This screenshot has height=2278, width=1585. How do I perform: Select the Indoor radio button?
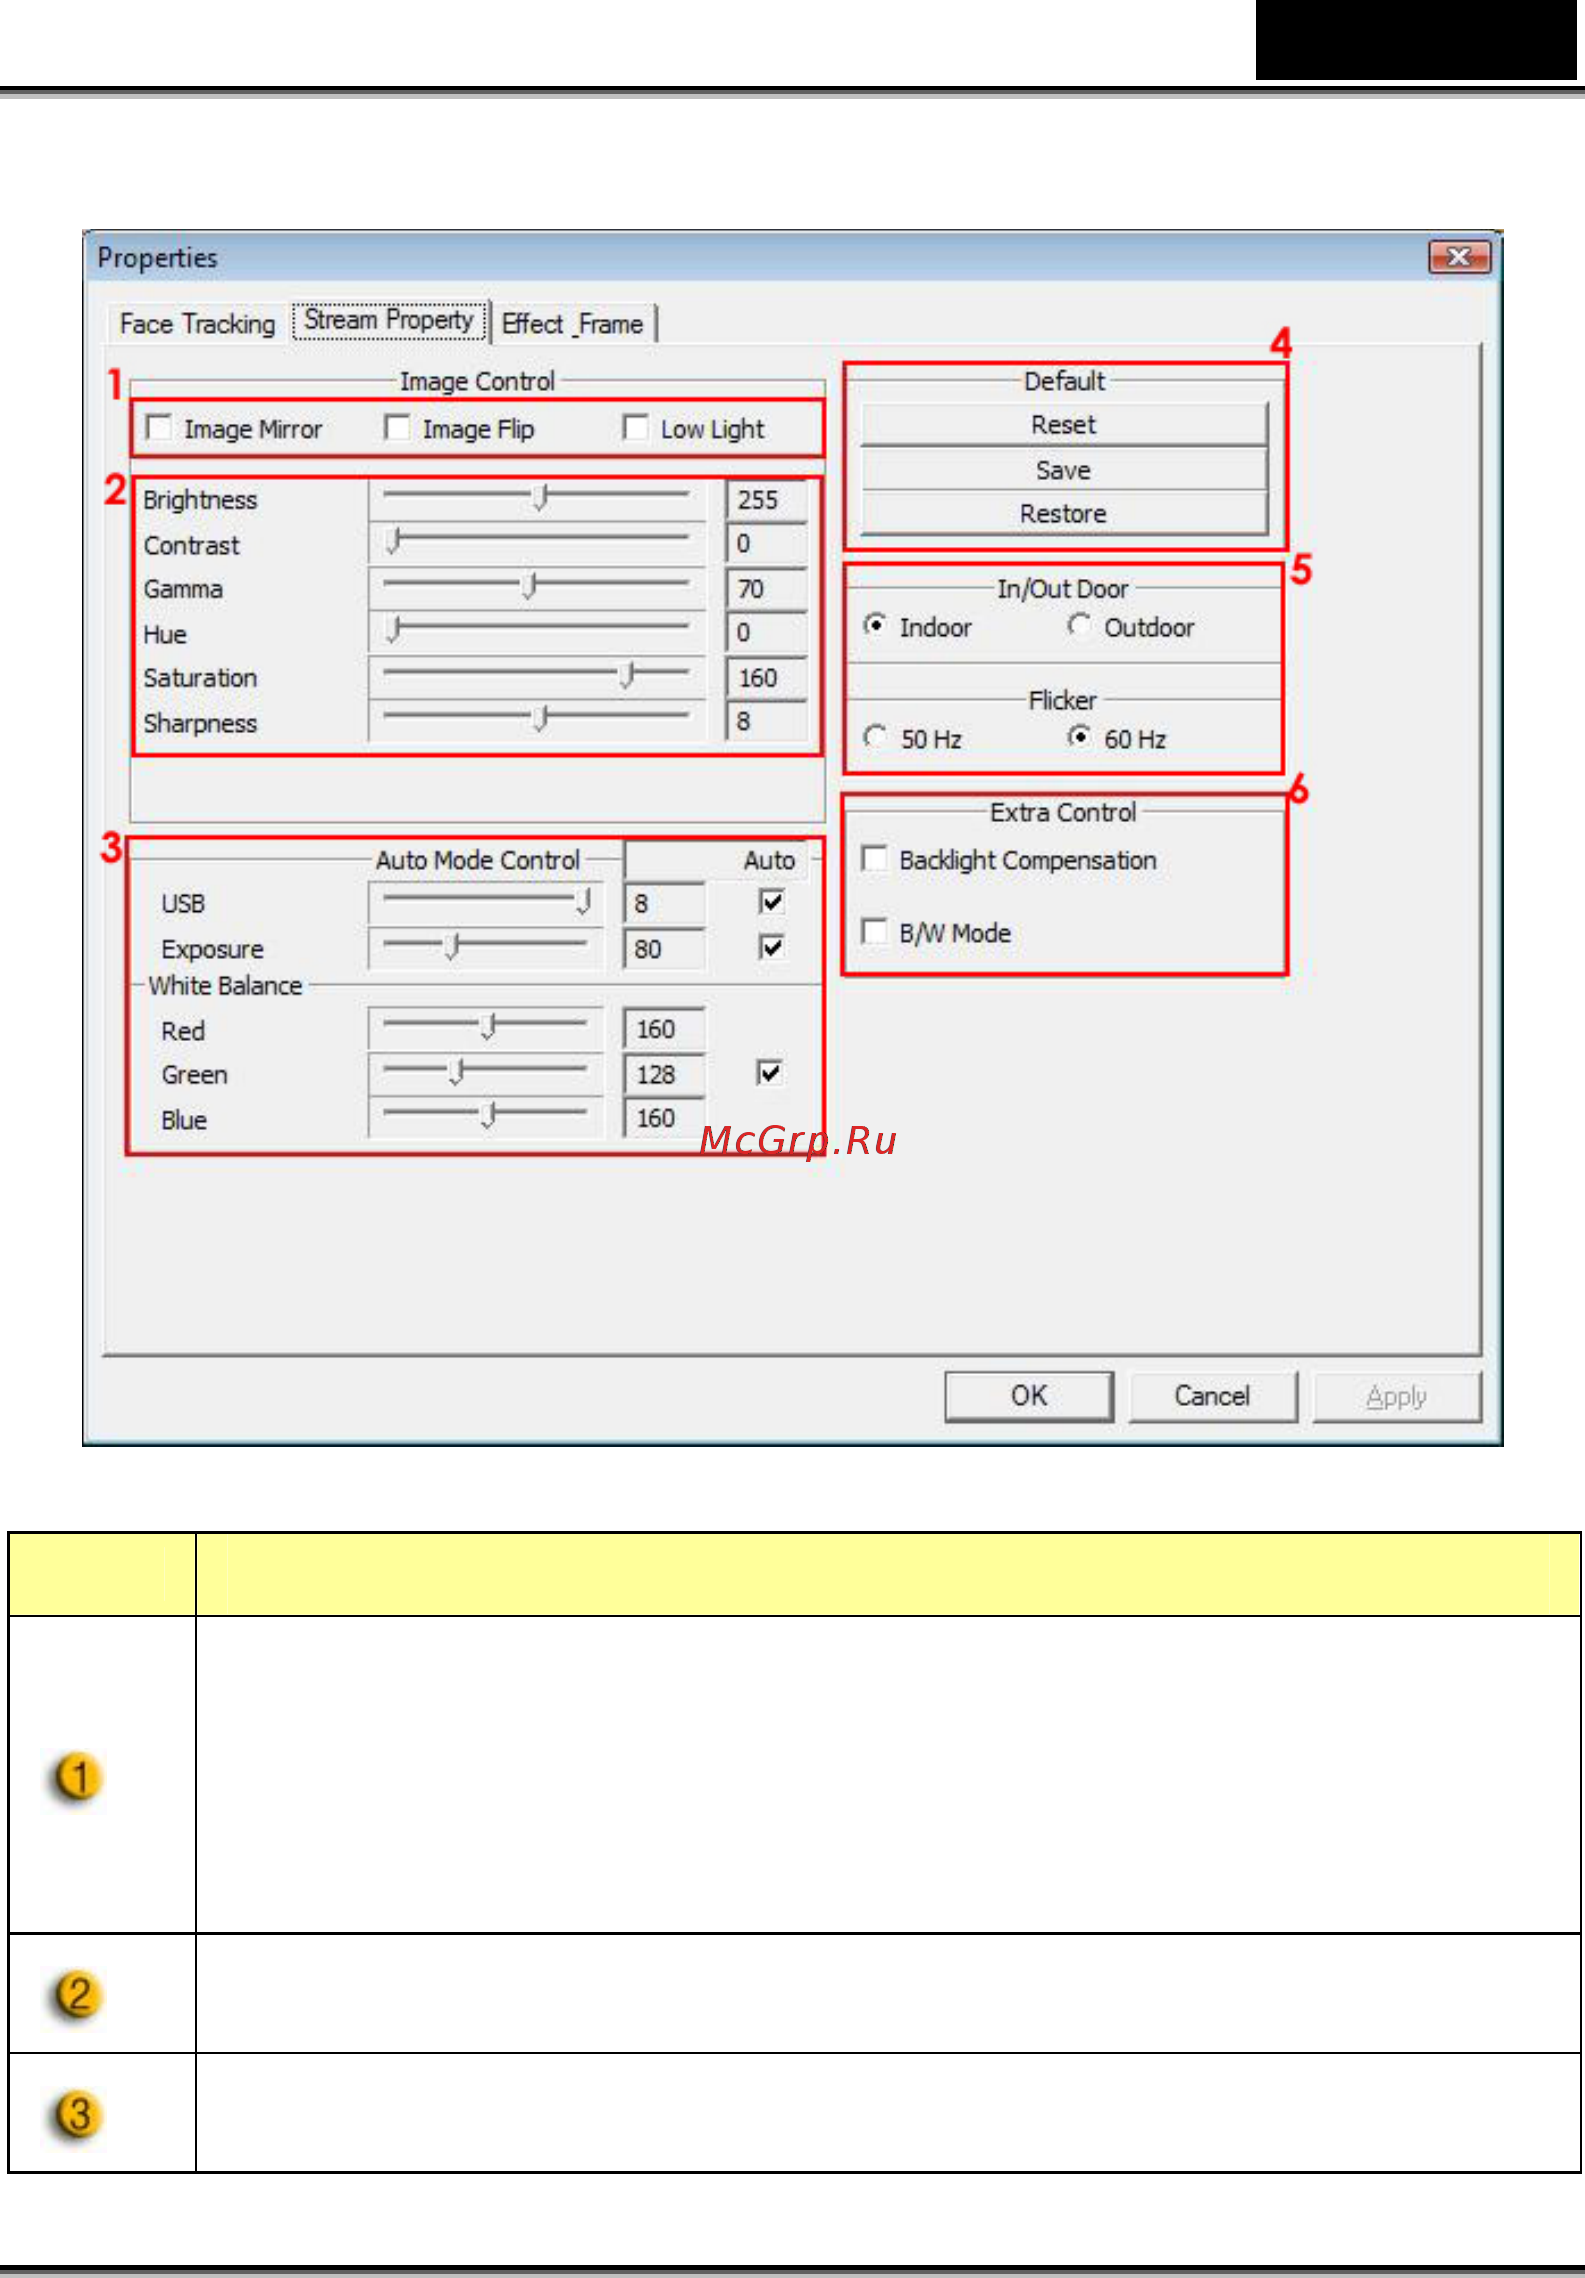(x=875, y=625)
